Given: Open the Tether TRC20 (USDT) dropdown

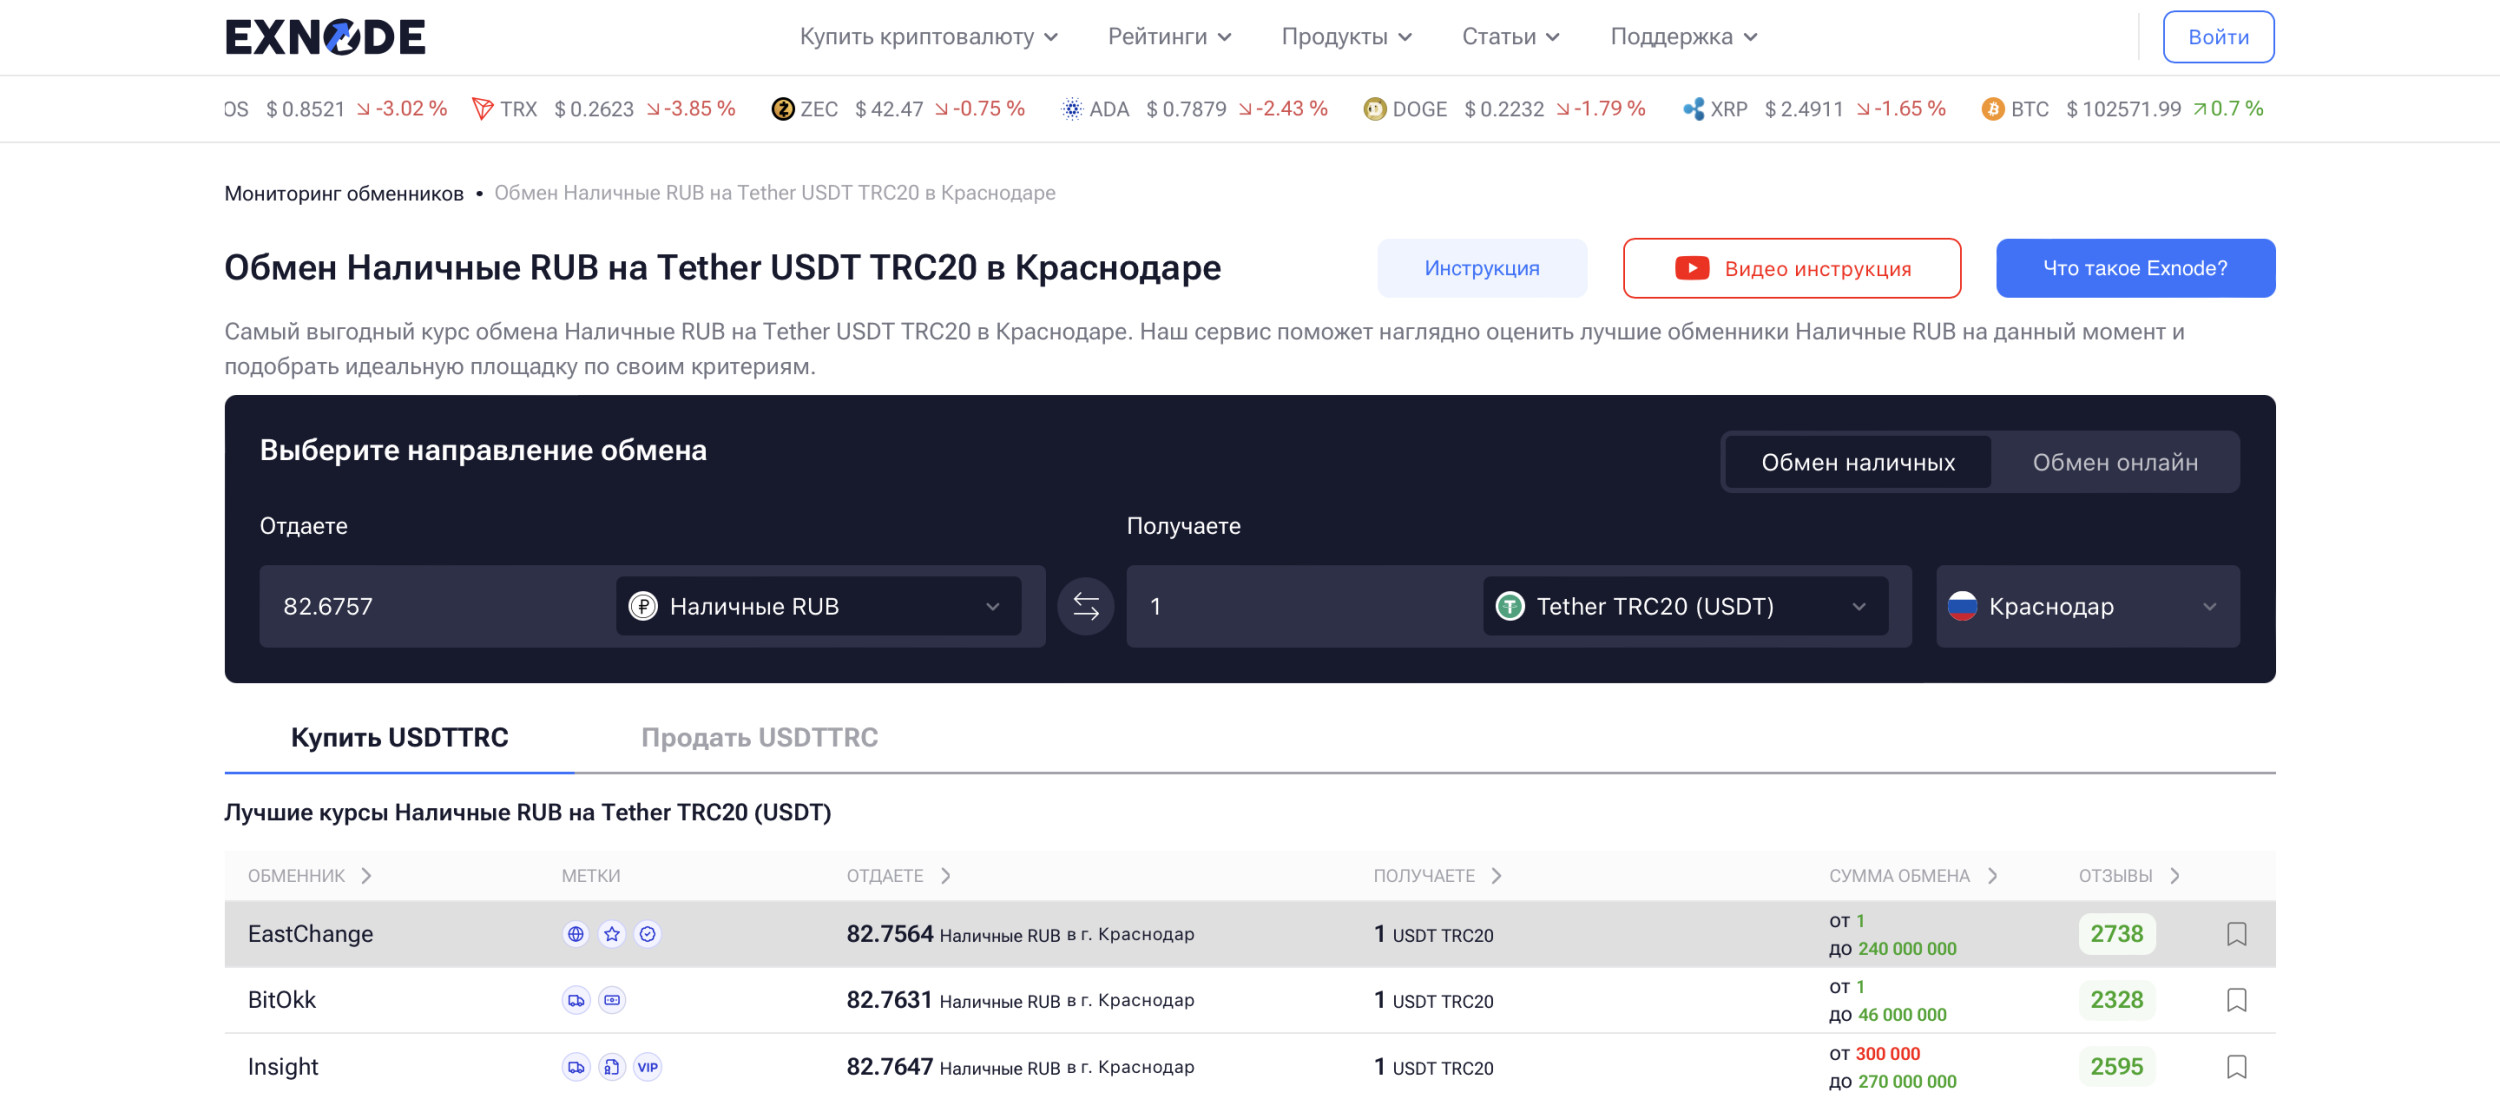Looking at the screenshot, I should coord(1685,606).
